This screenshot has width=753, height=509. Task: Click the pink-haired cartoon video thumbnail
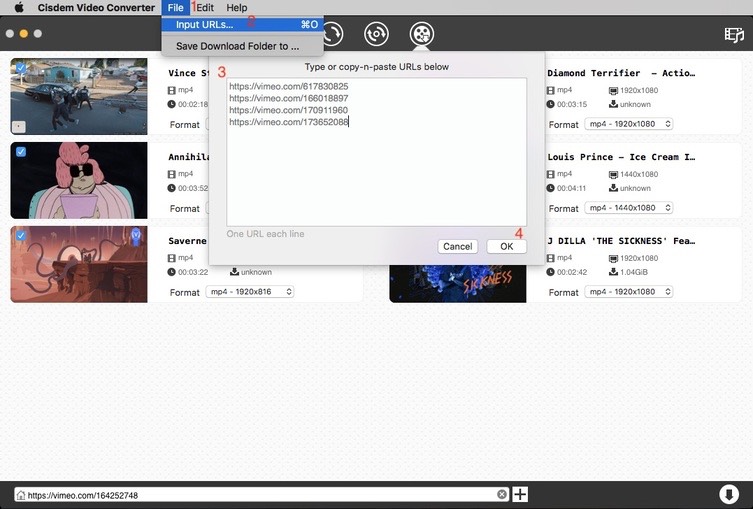coord(79,180)
